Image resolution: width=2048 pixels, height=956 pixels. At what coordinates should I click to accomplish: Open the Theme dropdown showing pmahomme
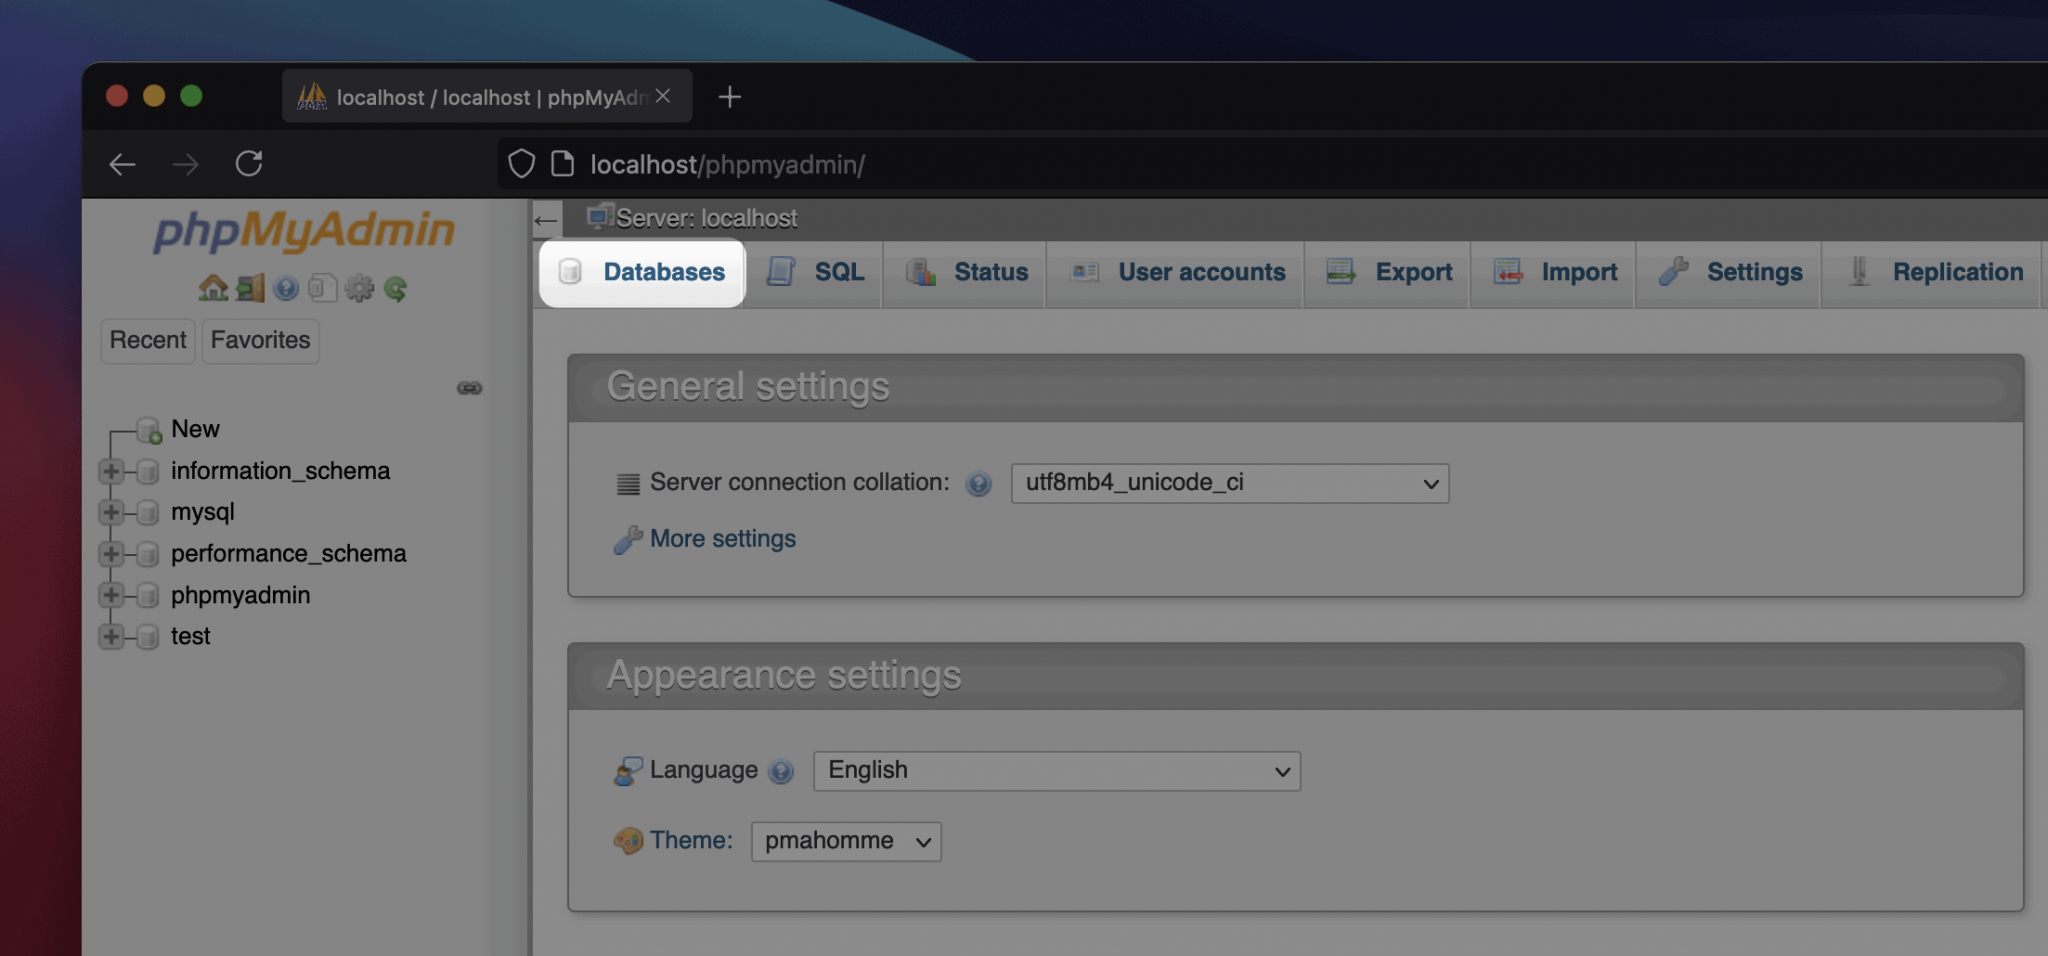(x=845, y=841)
